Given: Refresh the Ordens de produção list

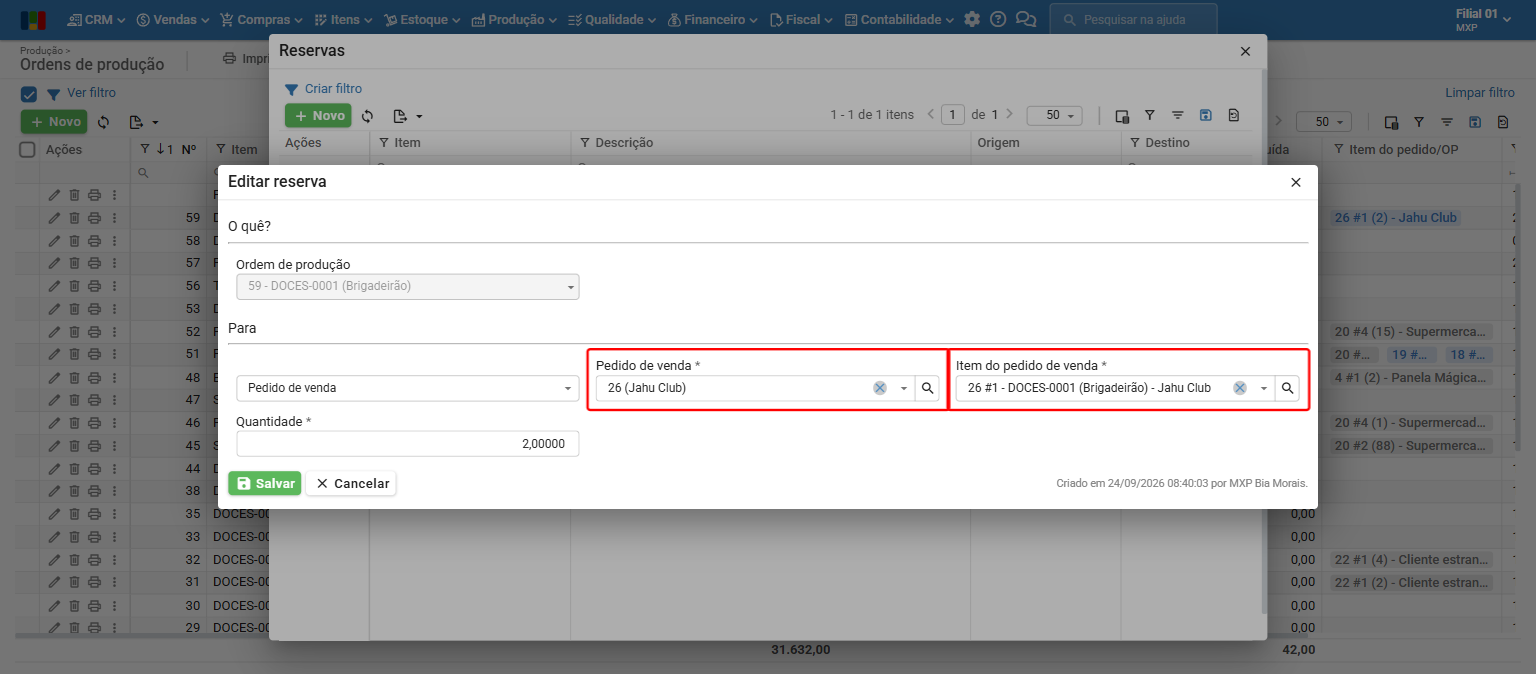Looking at the screenshot, I should pos(103,122).
